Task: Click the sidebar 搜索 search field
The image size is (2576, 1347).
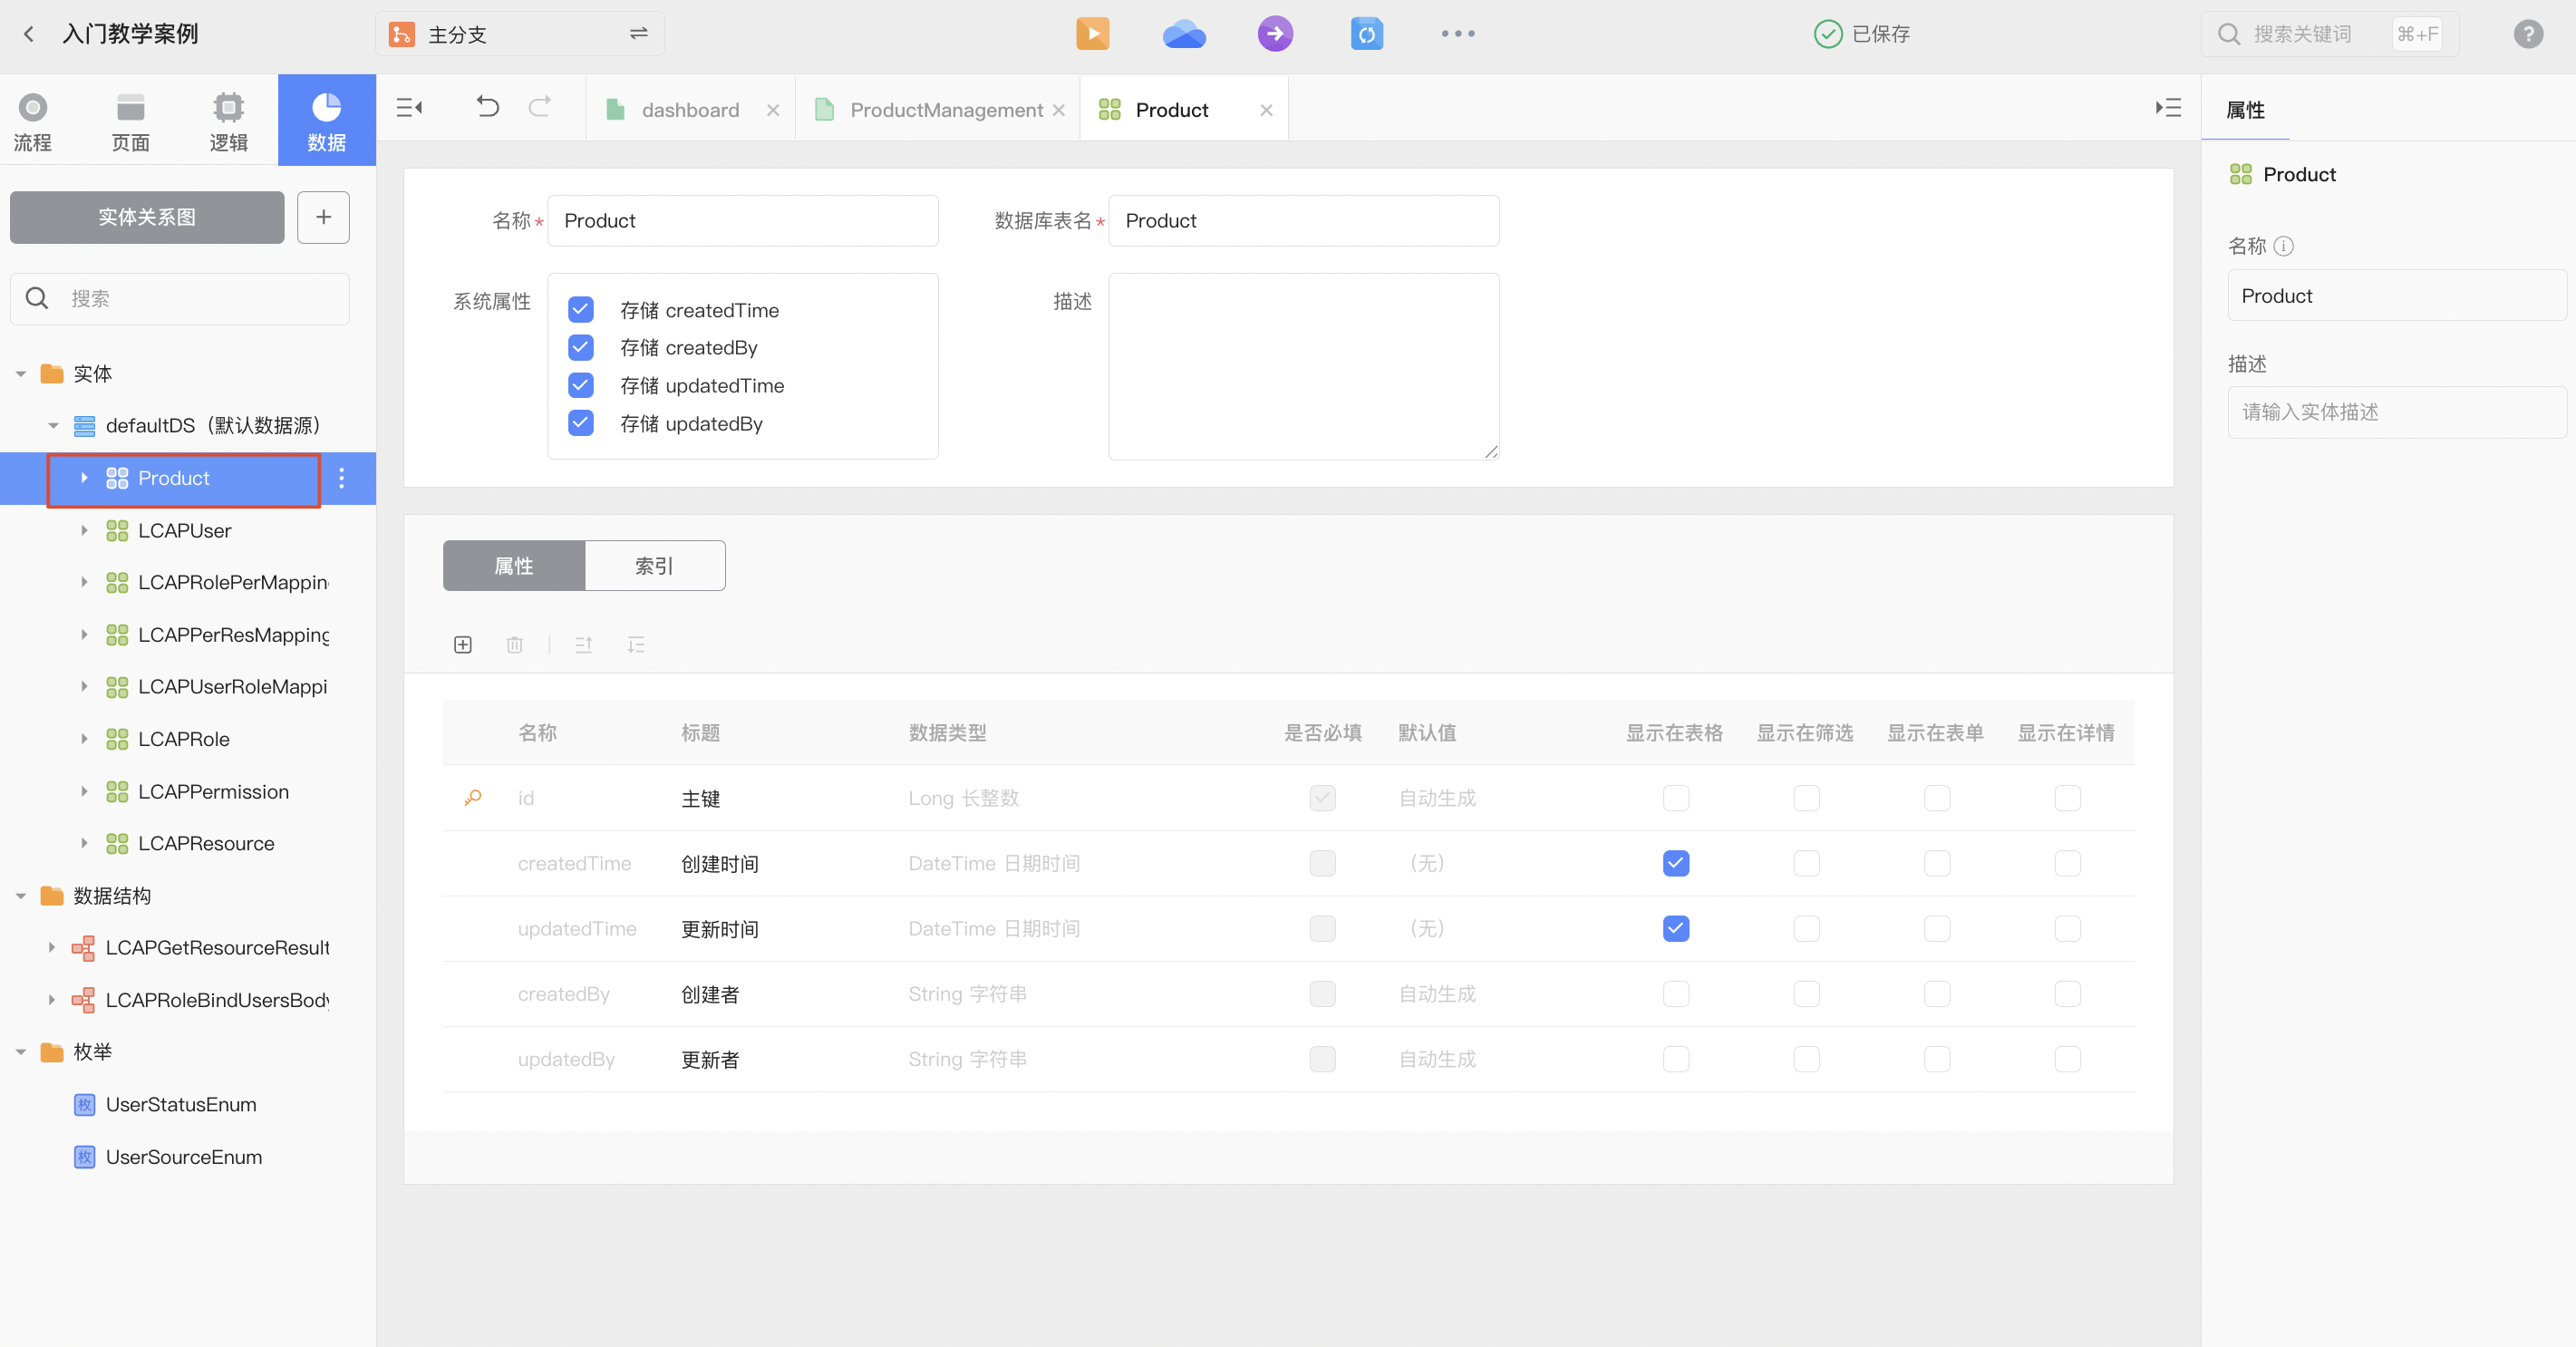Action: click(180, 299)
